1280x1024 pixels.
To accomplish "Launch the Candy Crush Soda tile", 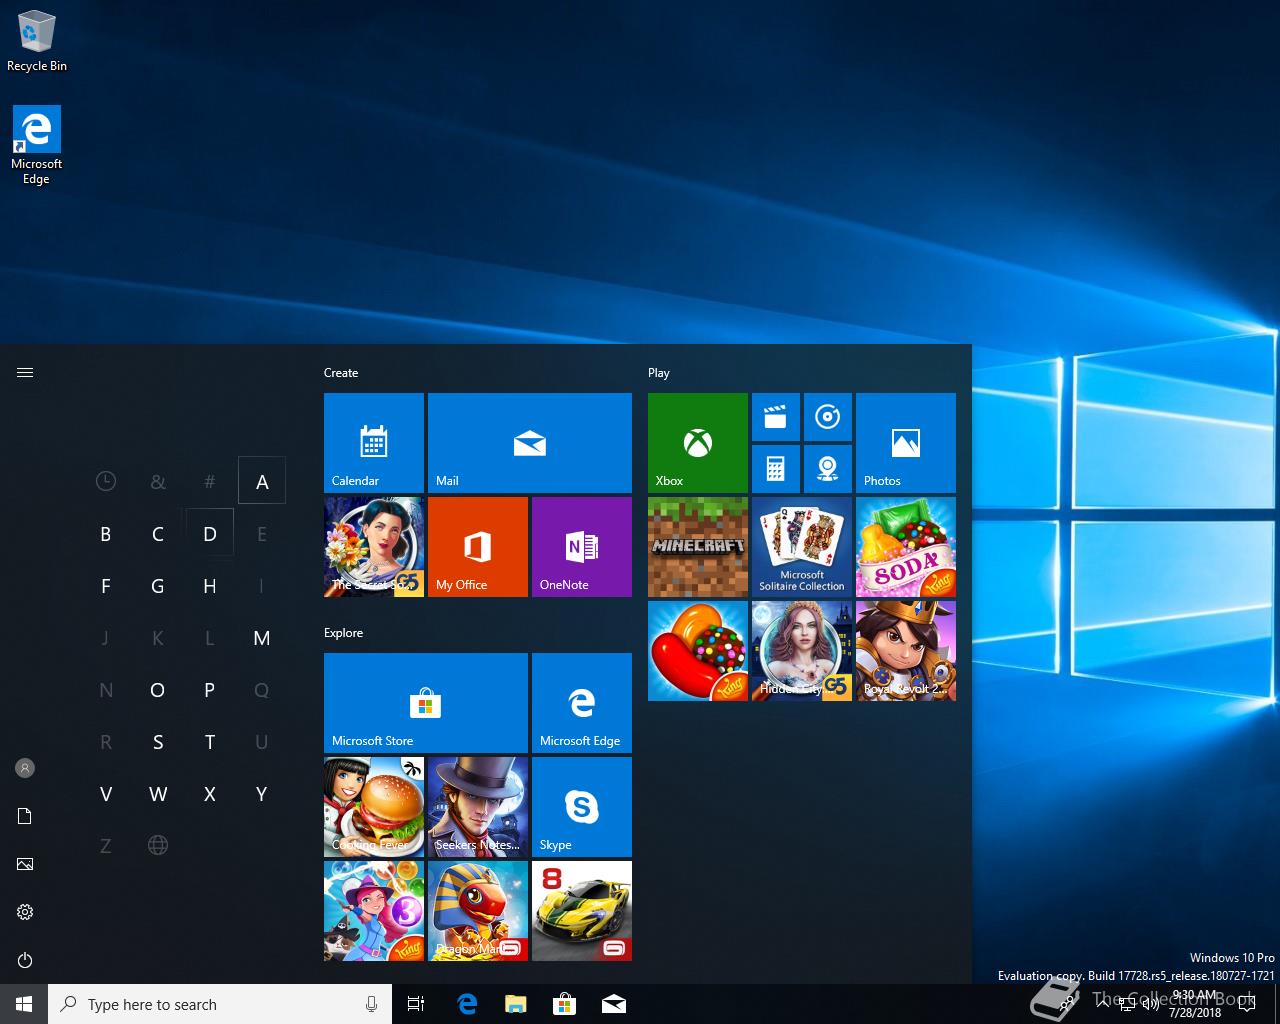I will pos(906,547).
